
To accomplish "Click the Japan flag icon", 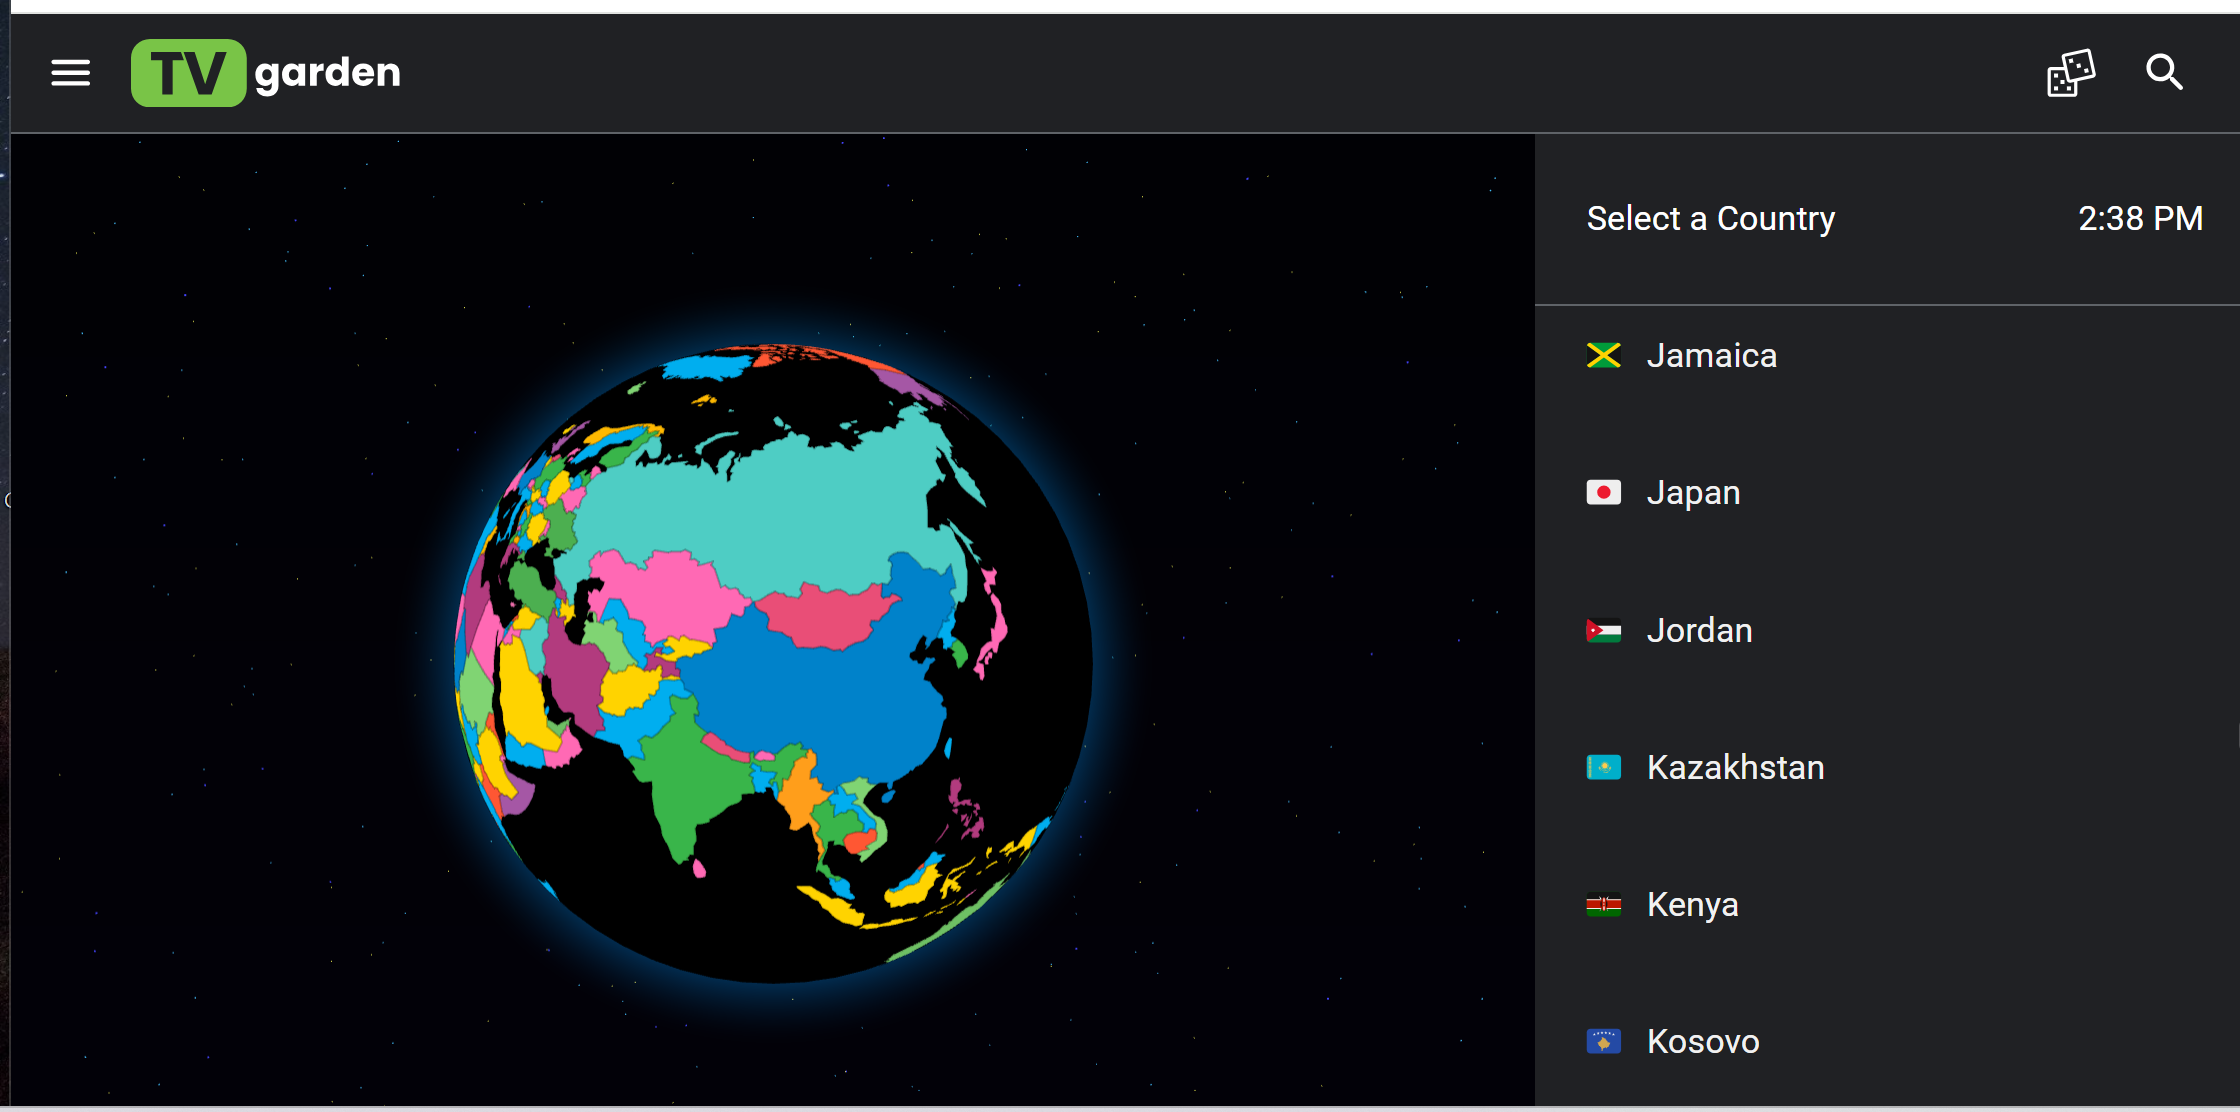I will [x=1603, y=493].
